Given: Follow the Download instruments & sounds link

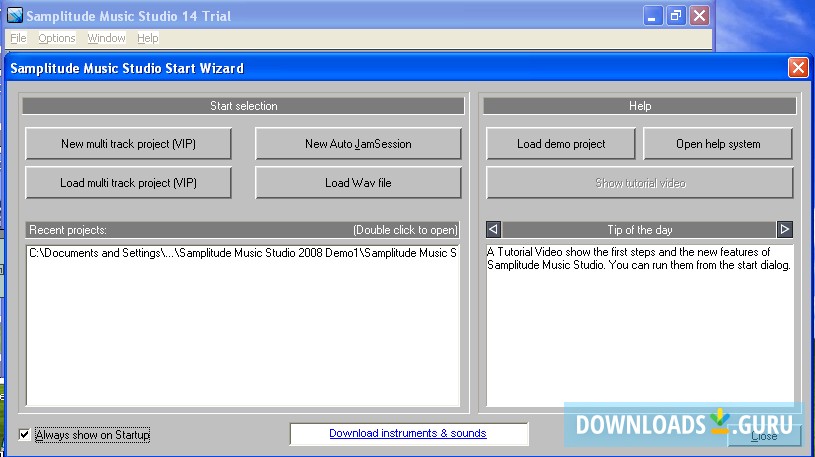Looking at the screenshot, I should coord(408,433).
